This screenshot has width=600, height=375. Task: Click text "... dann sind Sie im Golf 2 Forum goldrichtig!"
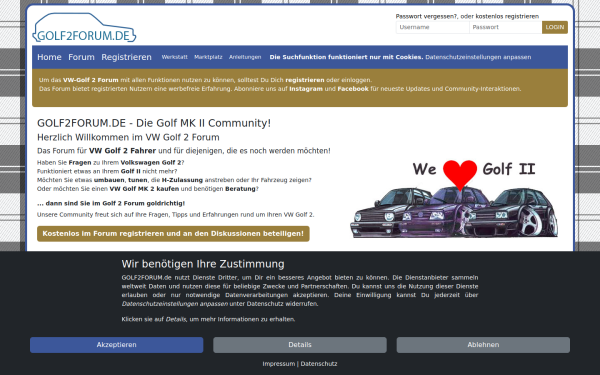(x=111, y=203)
